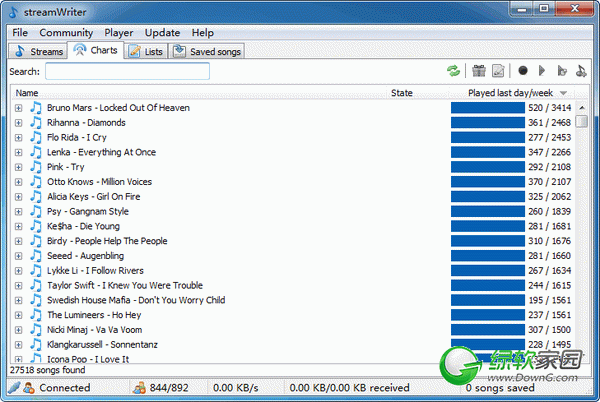Click the 0.00 KB/0.00 KB received status
This screenshot has width=600, height=402.
point(349,388)
